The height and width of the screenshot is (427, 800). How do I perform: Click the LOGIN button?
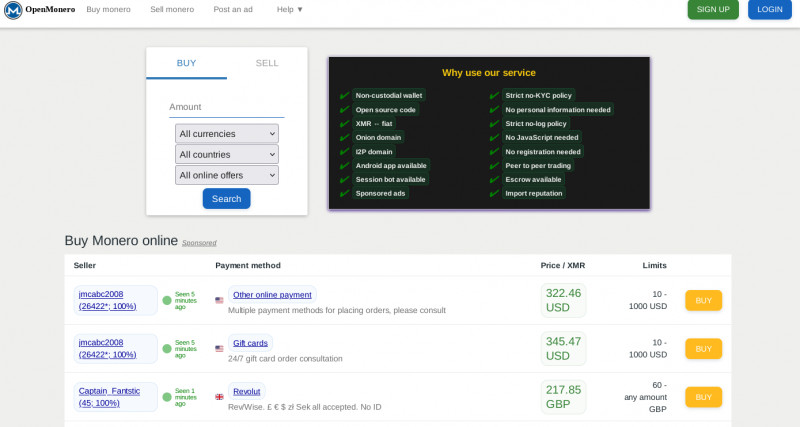[x=769, y=9]
